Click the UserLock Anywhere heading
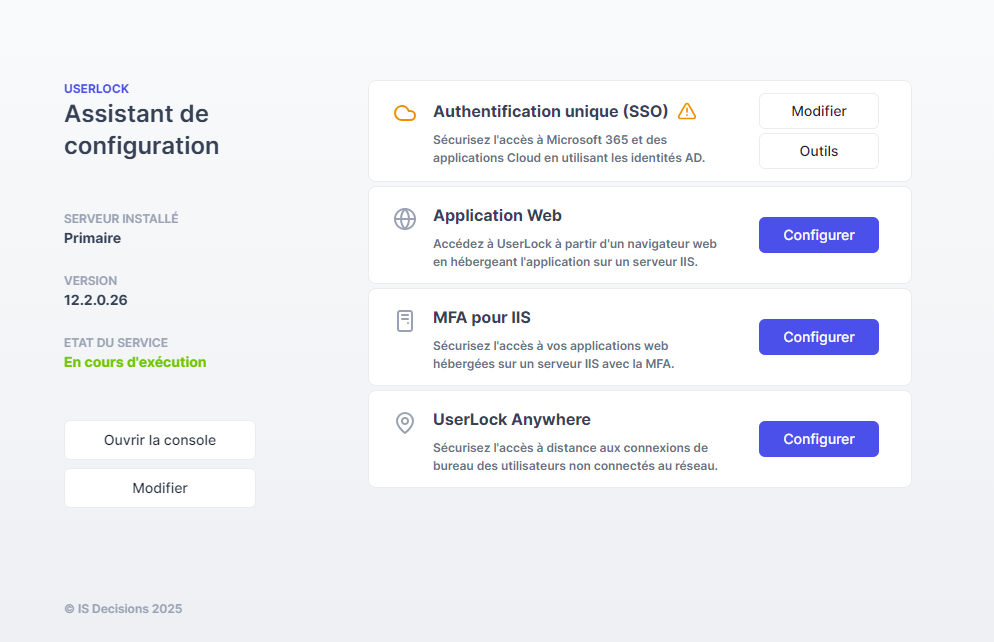The height and width of the screenshot is (642, 994). (512, 419)
